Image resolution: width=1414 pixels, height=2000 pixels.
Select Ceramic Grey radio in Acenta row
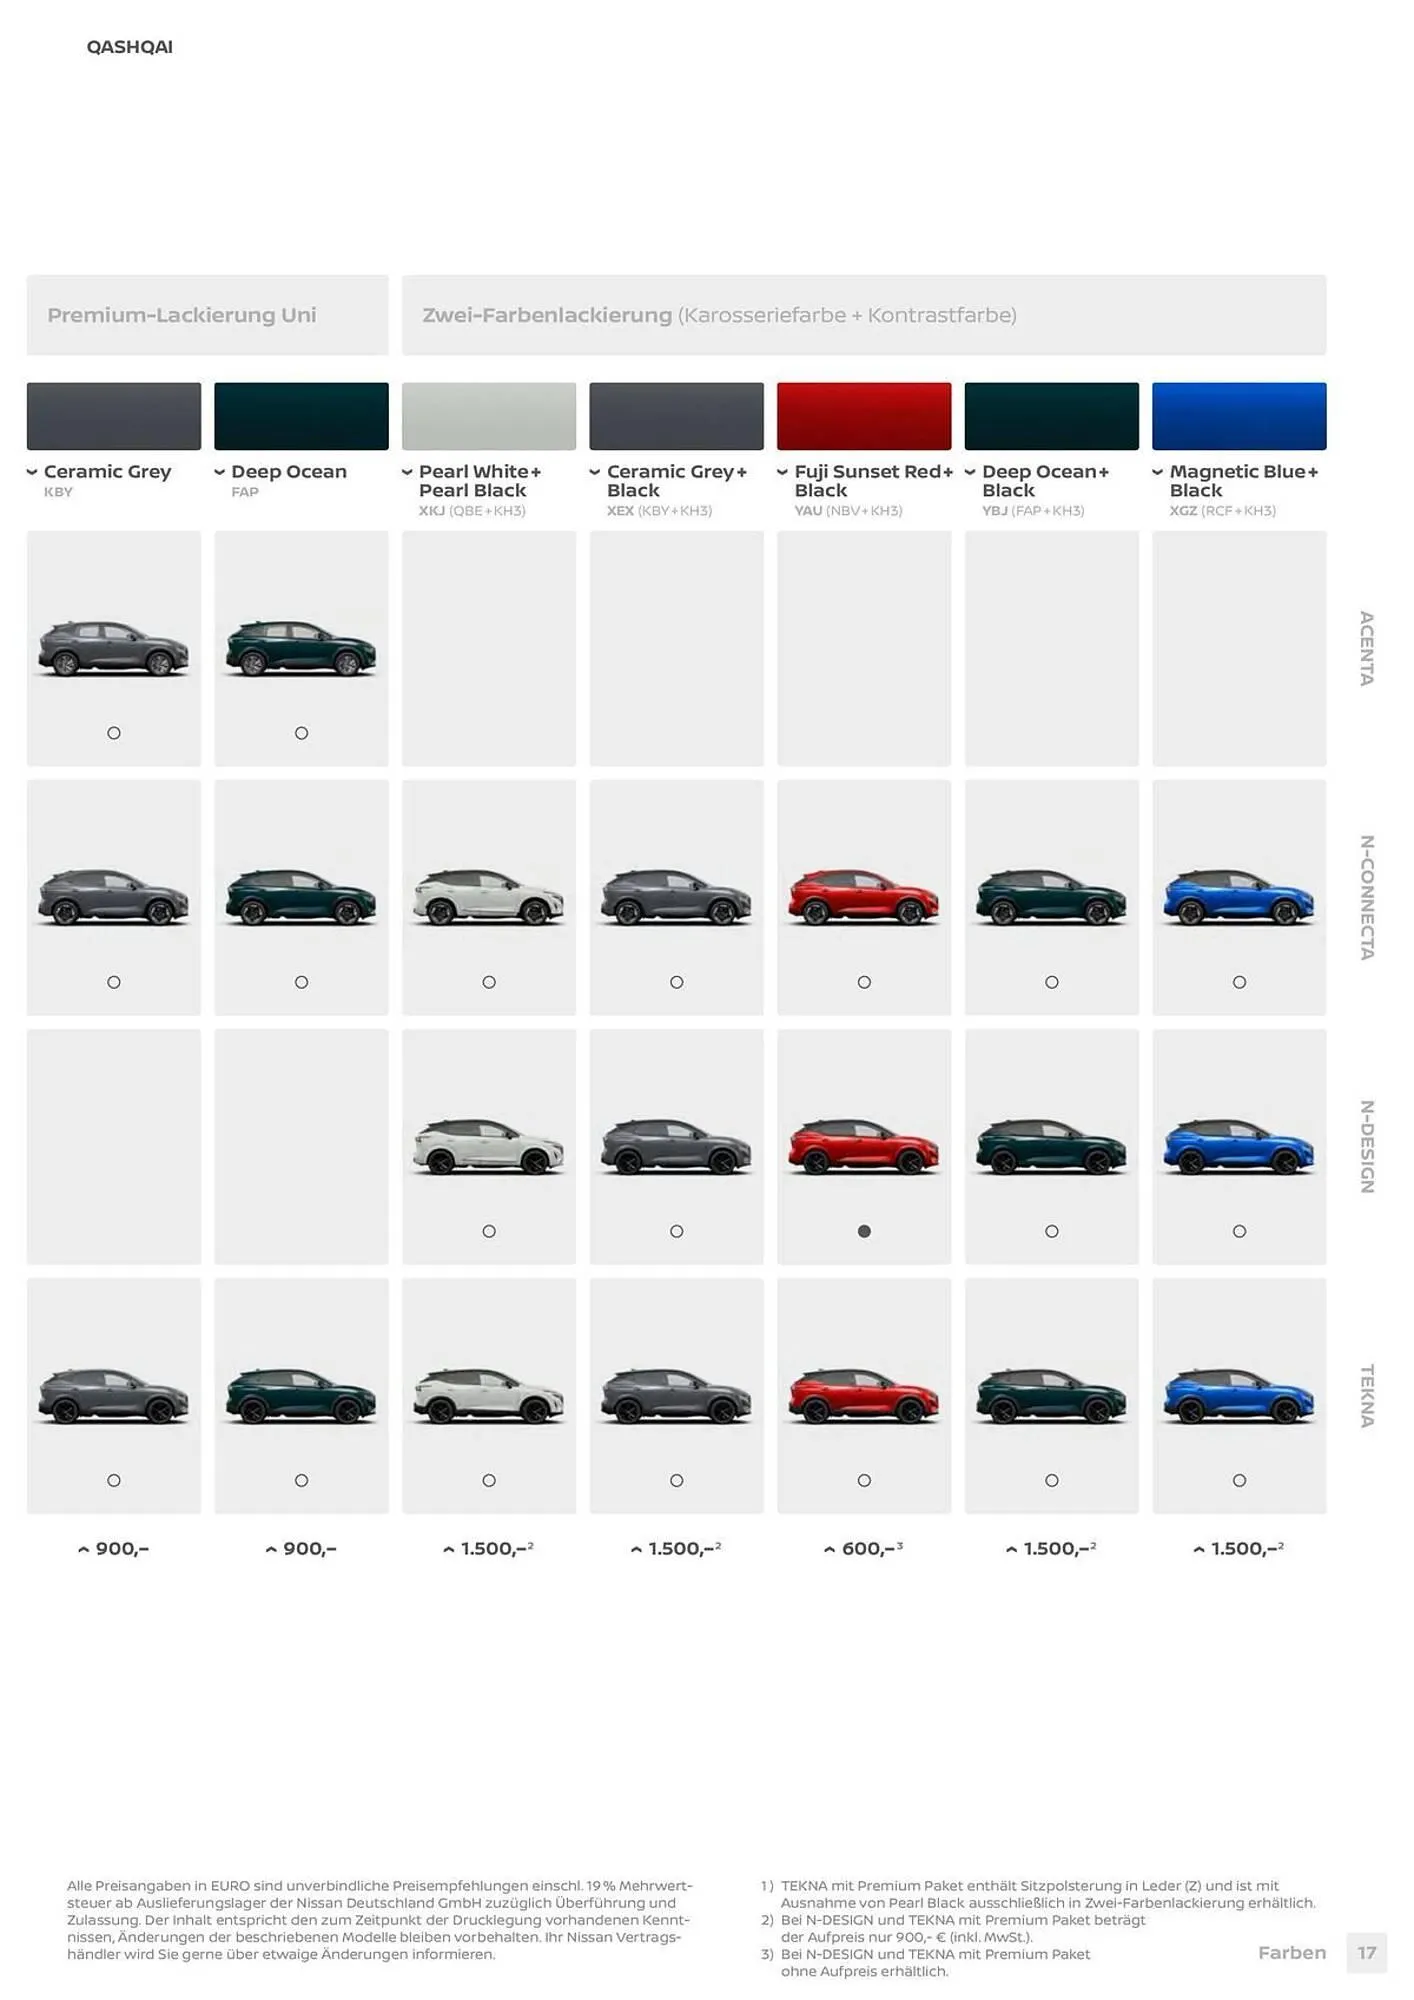click(114, 733)
